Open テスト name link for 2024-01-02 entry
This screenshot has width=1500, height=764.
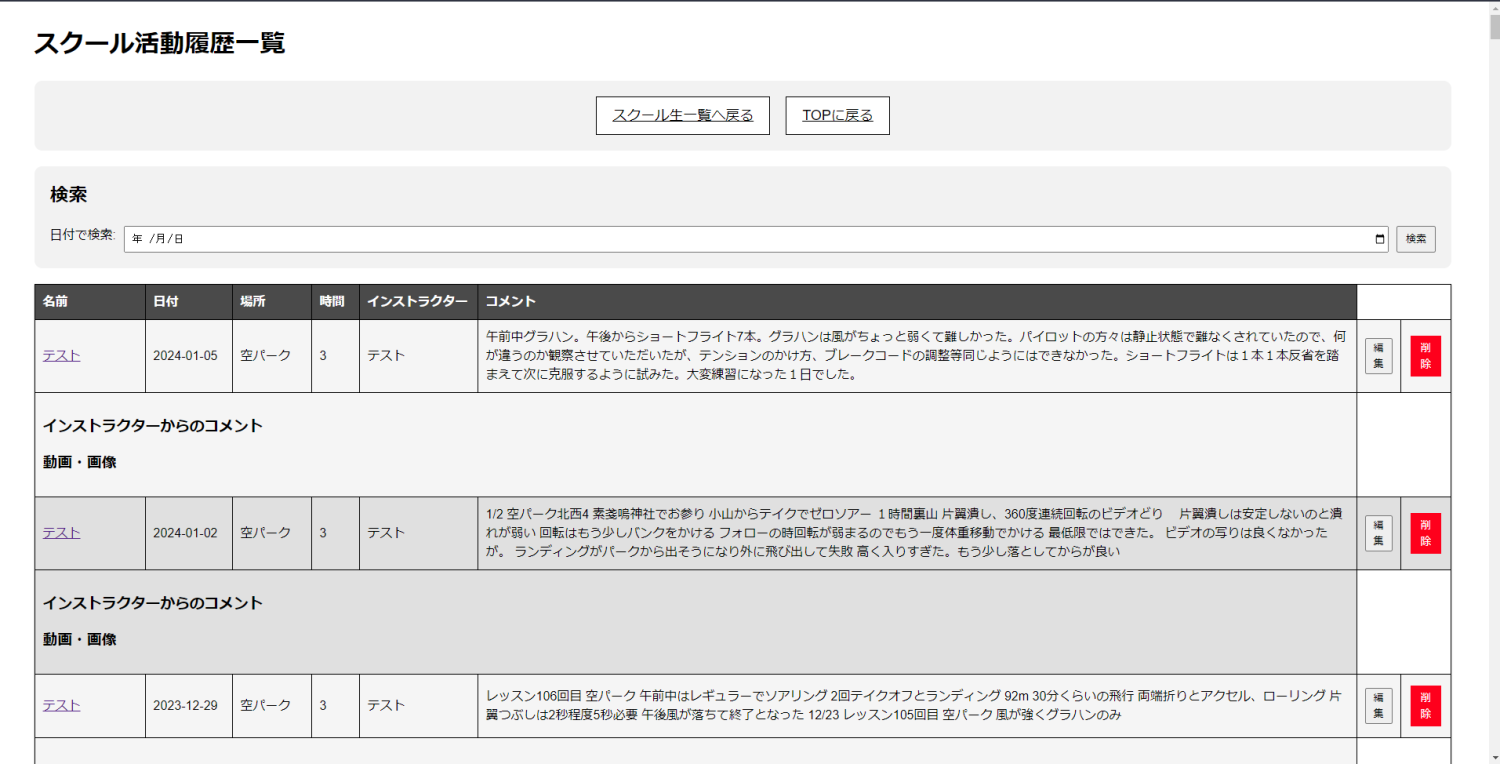point(61,533)
